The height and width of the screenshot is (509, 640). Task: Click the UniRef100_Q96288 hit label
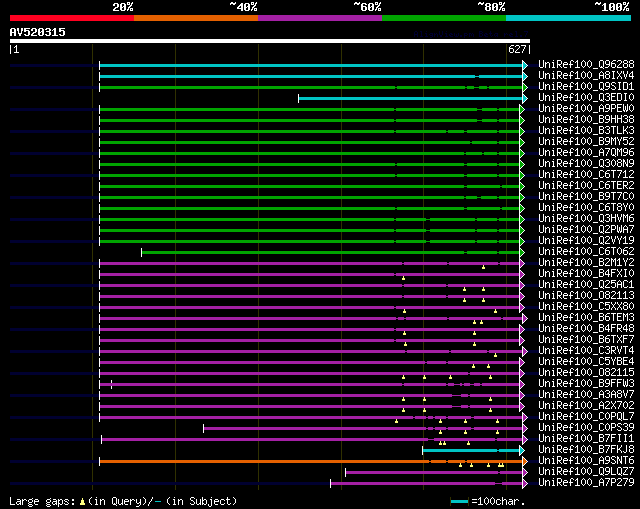[x=586, y=64]
